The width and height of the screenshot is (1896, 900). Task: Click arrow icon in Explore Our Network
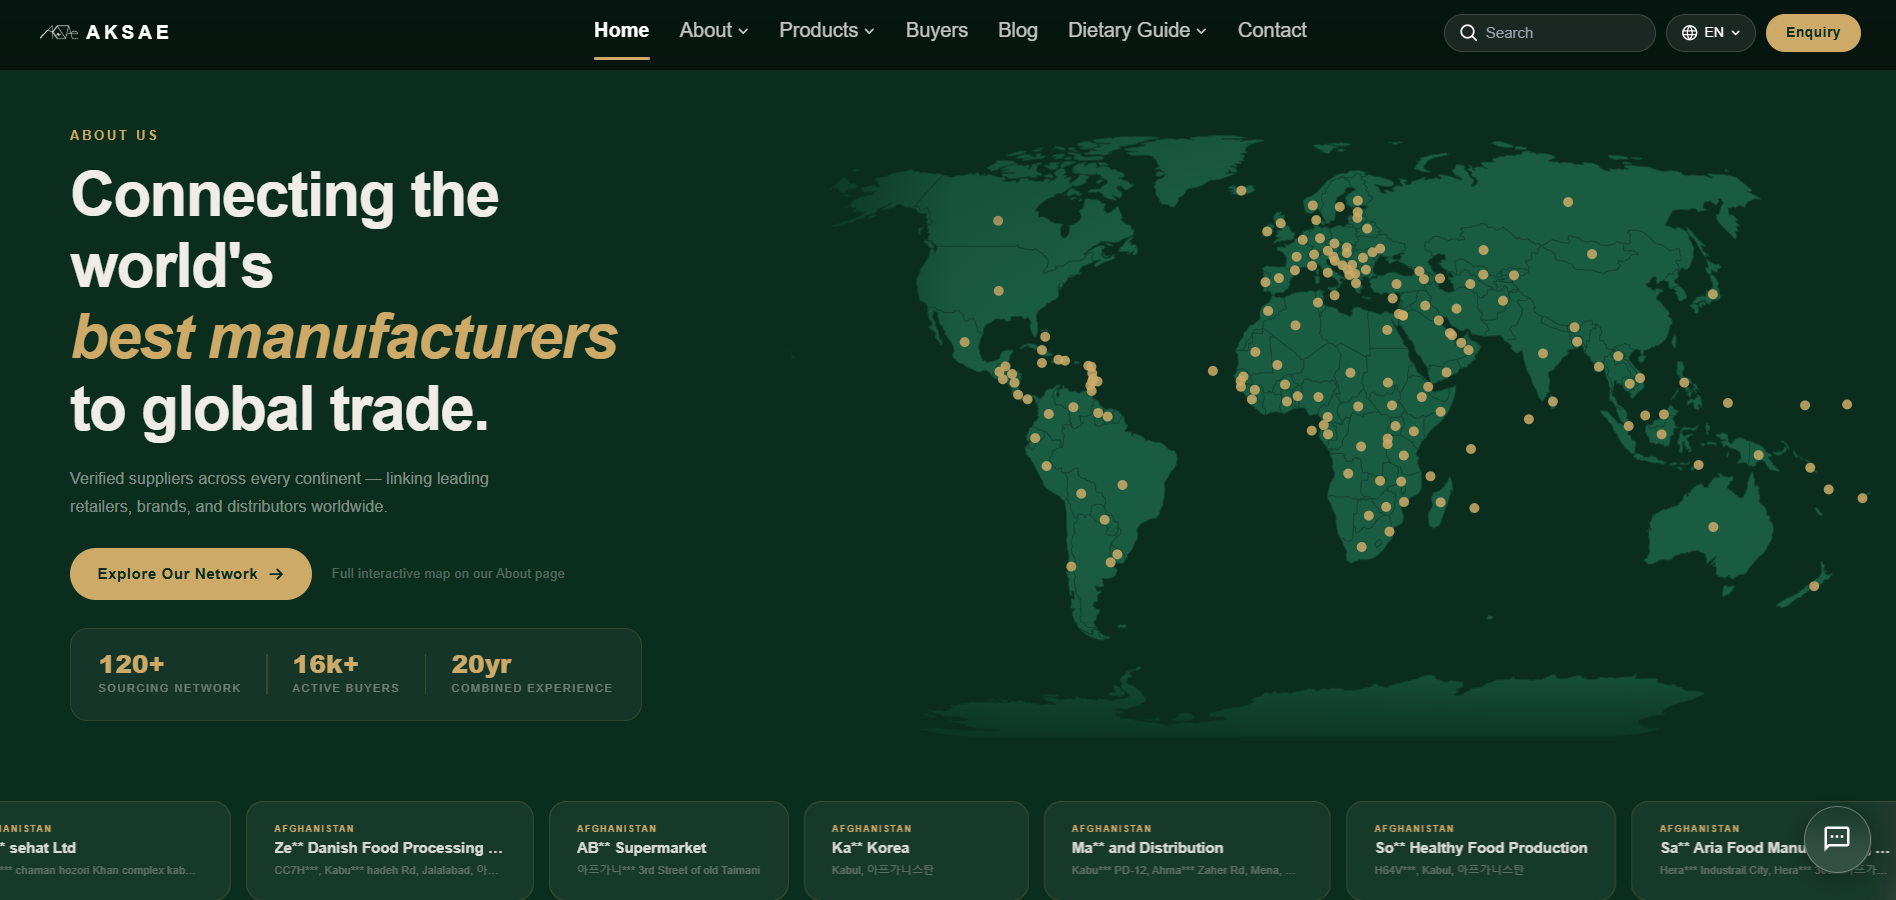277,574
